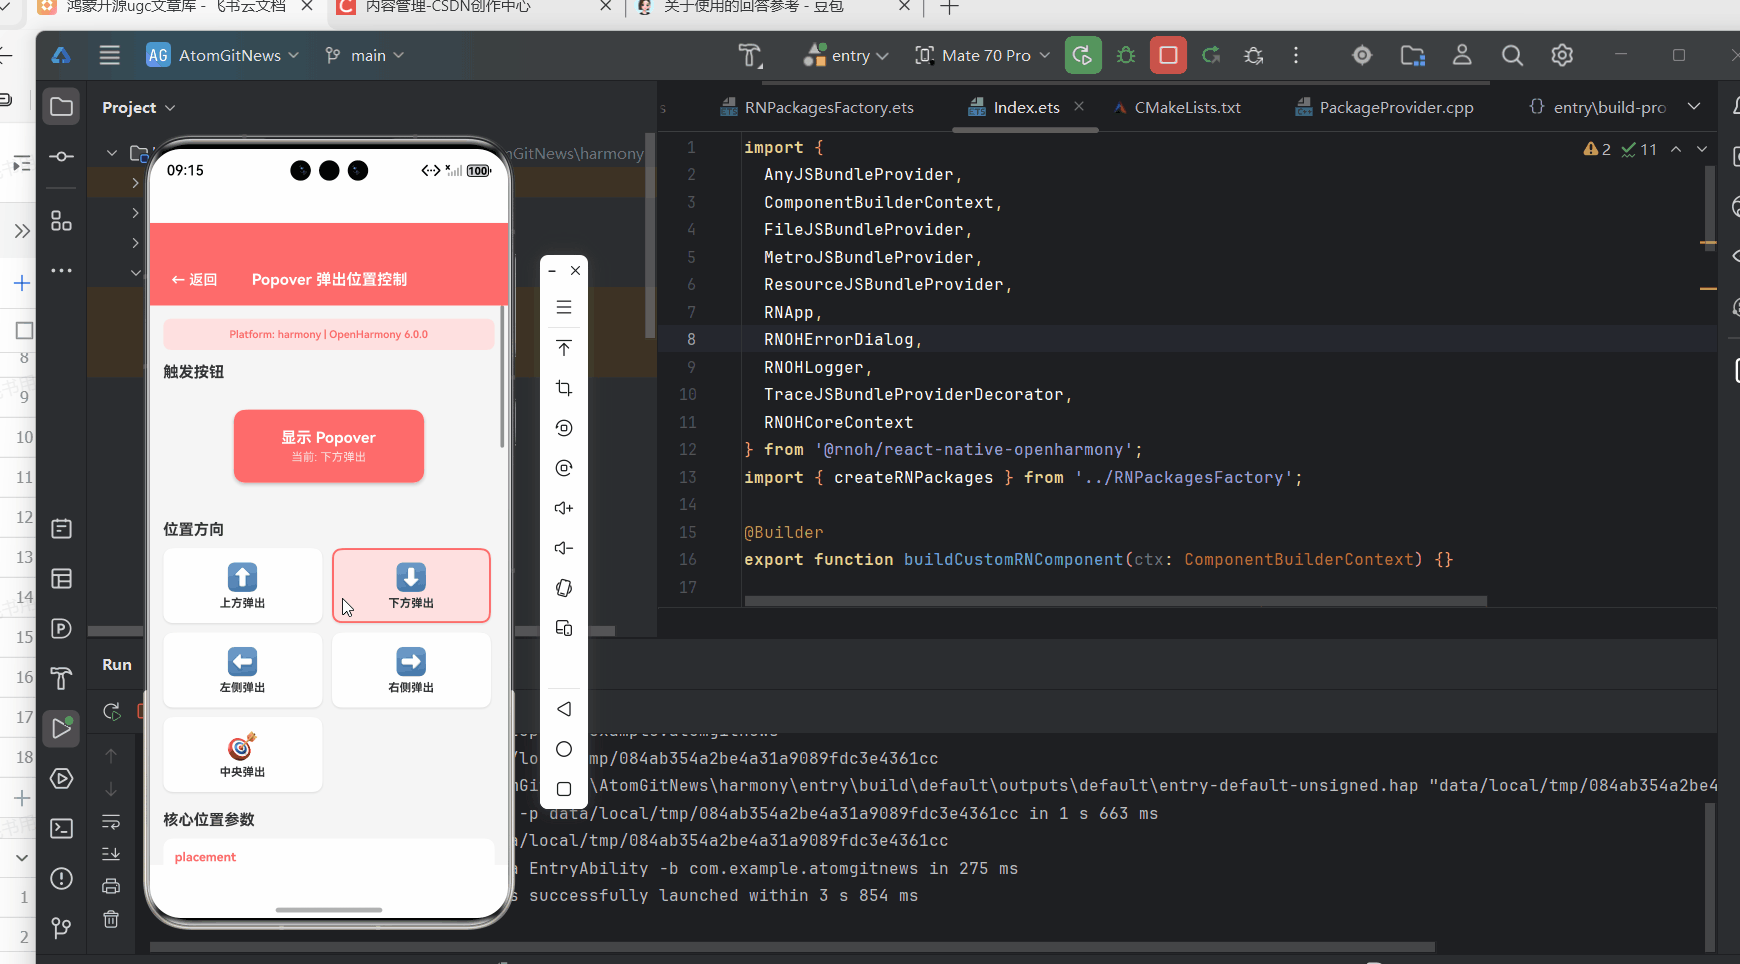Decrease emulator volume
The height and width of the screenshot is (964, 1740).
[x=564, y=548]
